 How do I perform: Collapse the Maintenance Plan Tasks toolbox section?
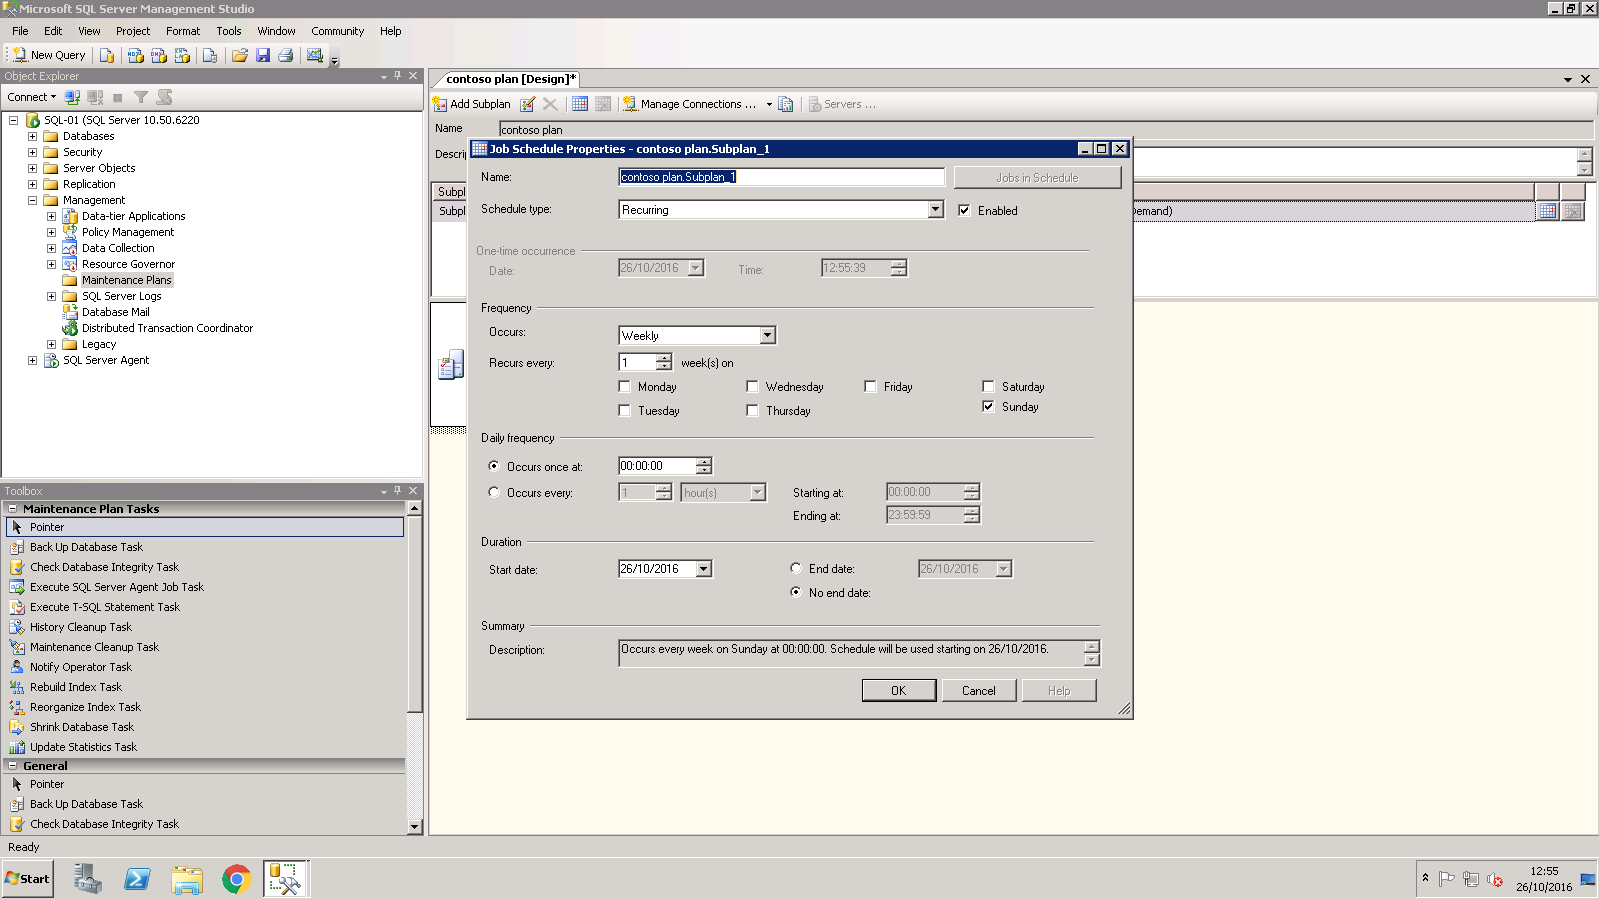tap(12, 508)
